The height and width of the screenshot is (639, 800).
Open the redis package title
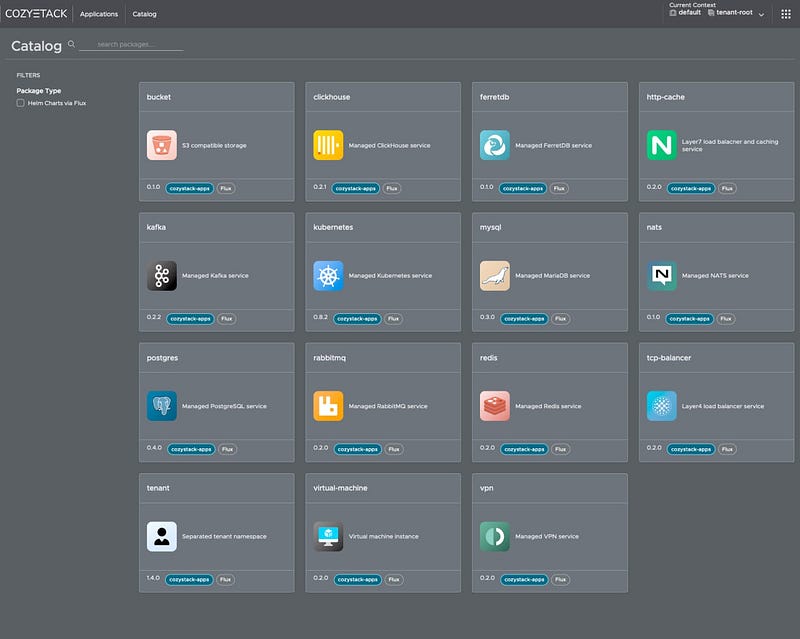(x=488, y=358)
